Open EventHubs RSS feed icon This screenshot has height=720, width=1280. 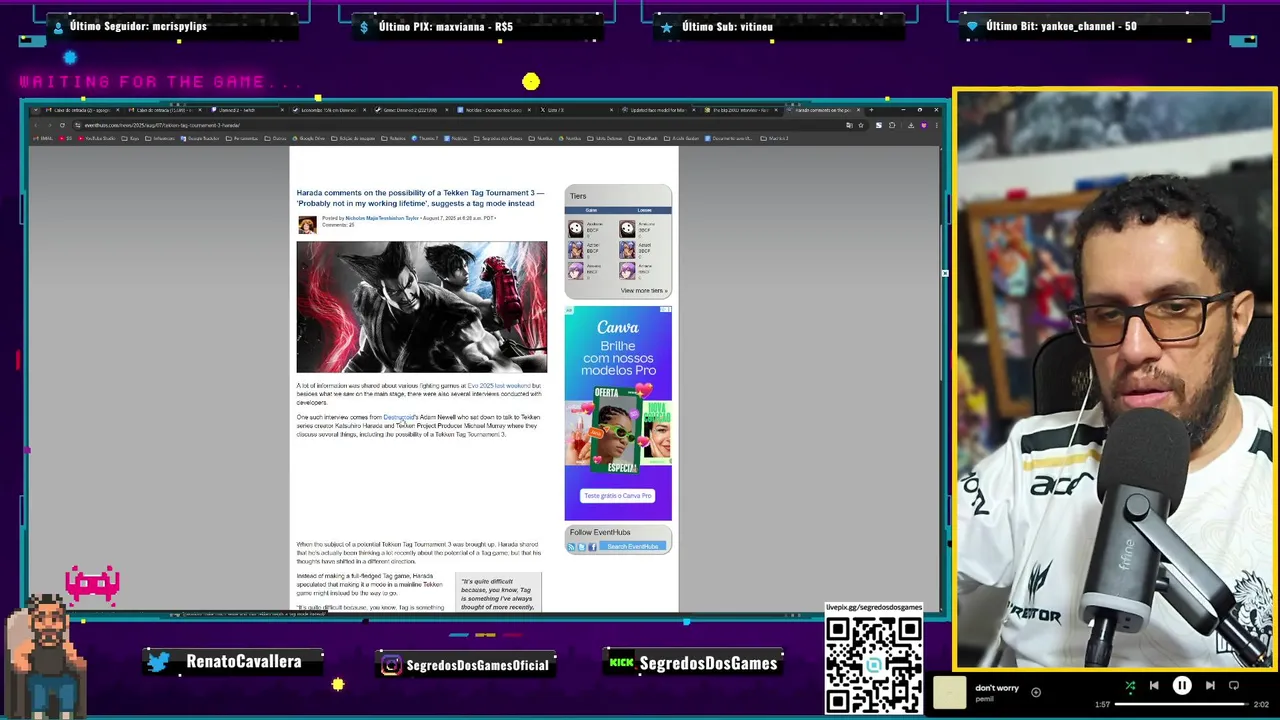pos(571,547)
